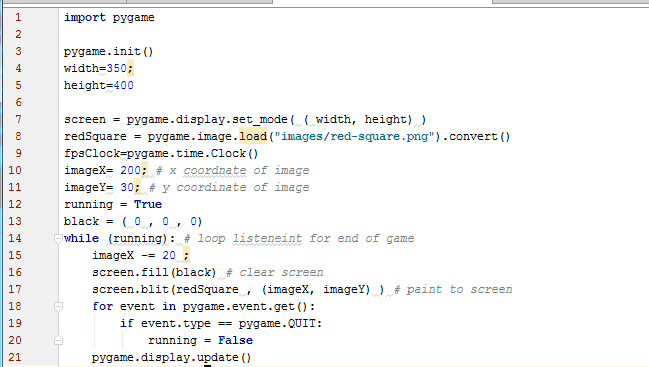Click the '# paint to screen' comment
The width and height of the screenshot is (649, 367).
tap(453, 289)
